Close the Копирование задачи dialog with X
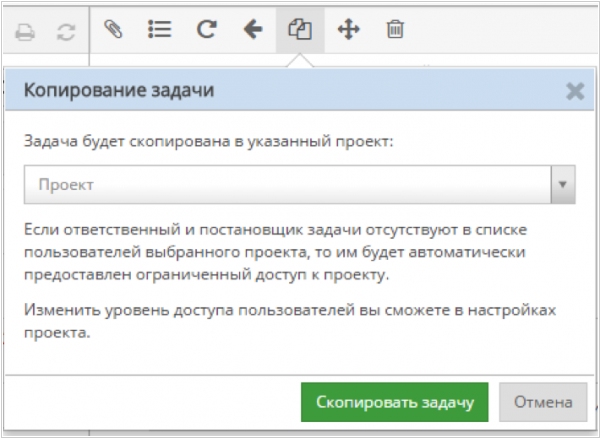The image size is (600, 438). click(574, 92)
